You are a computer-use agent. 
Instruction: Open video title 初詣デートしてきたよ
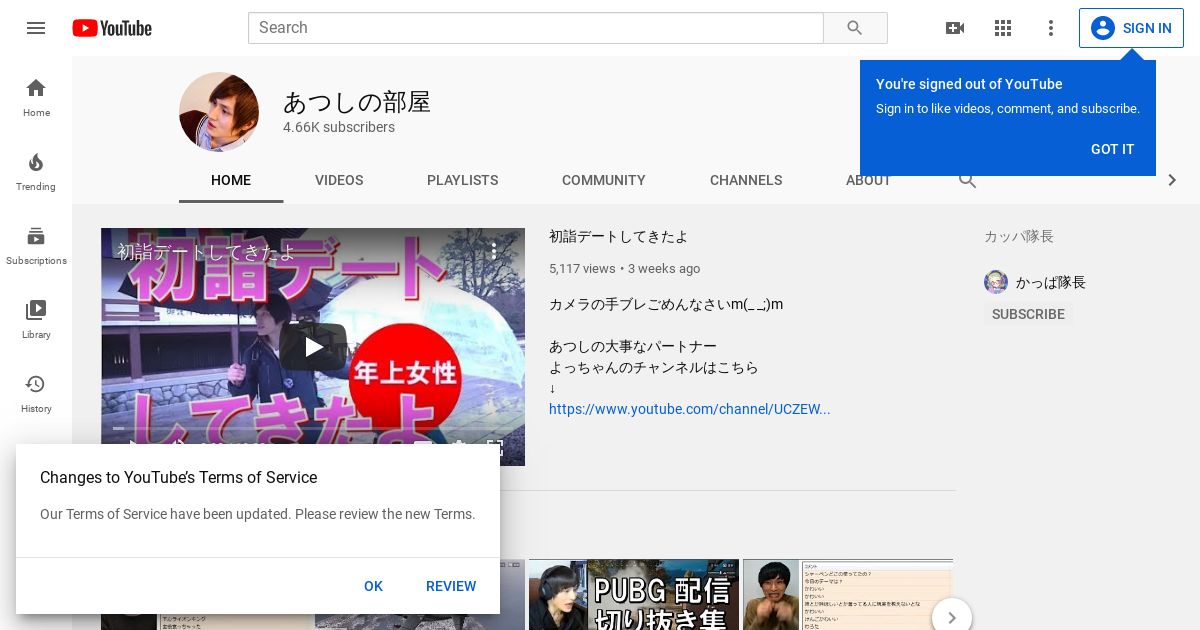618,237
